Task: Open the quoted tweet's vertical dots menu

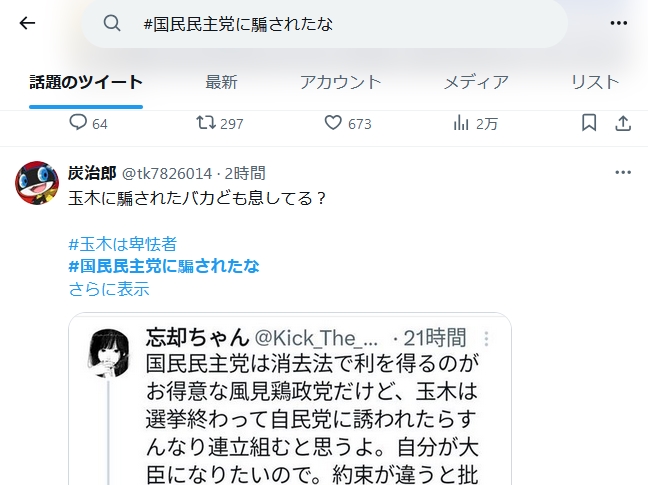Action: point(486,338)
